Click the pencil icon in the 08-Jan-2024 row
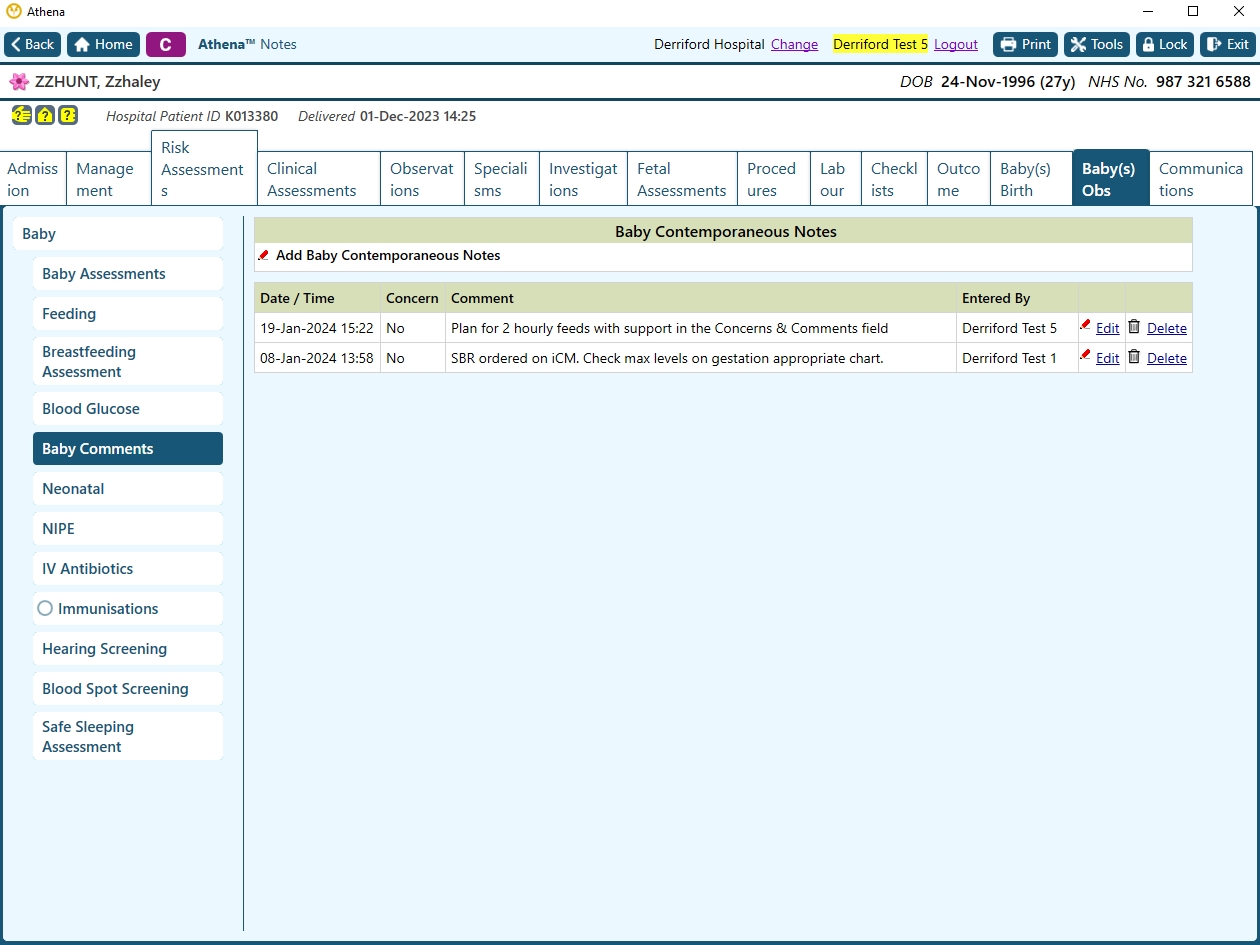 point(1085,355)
